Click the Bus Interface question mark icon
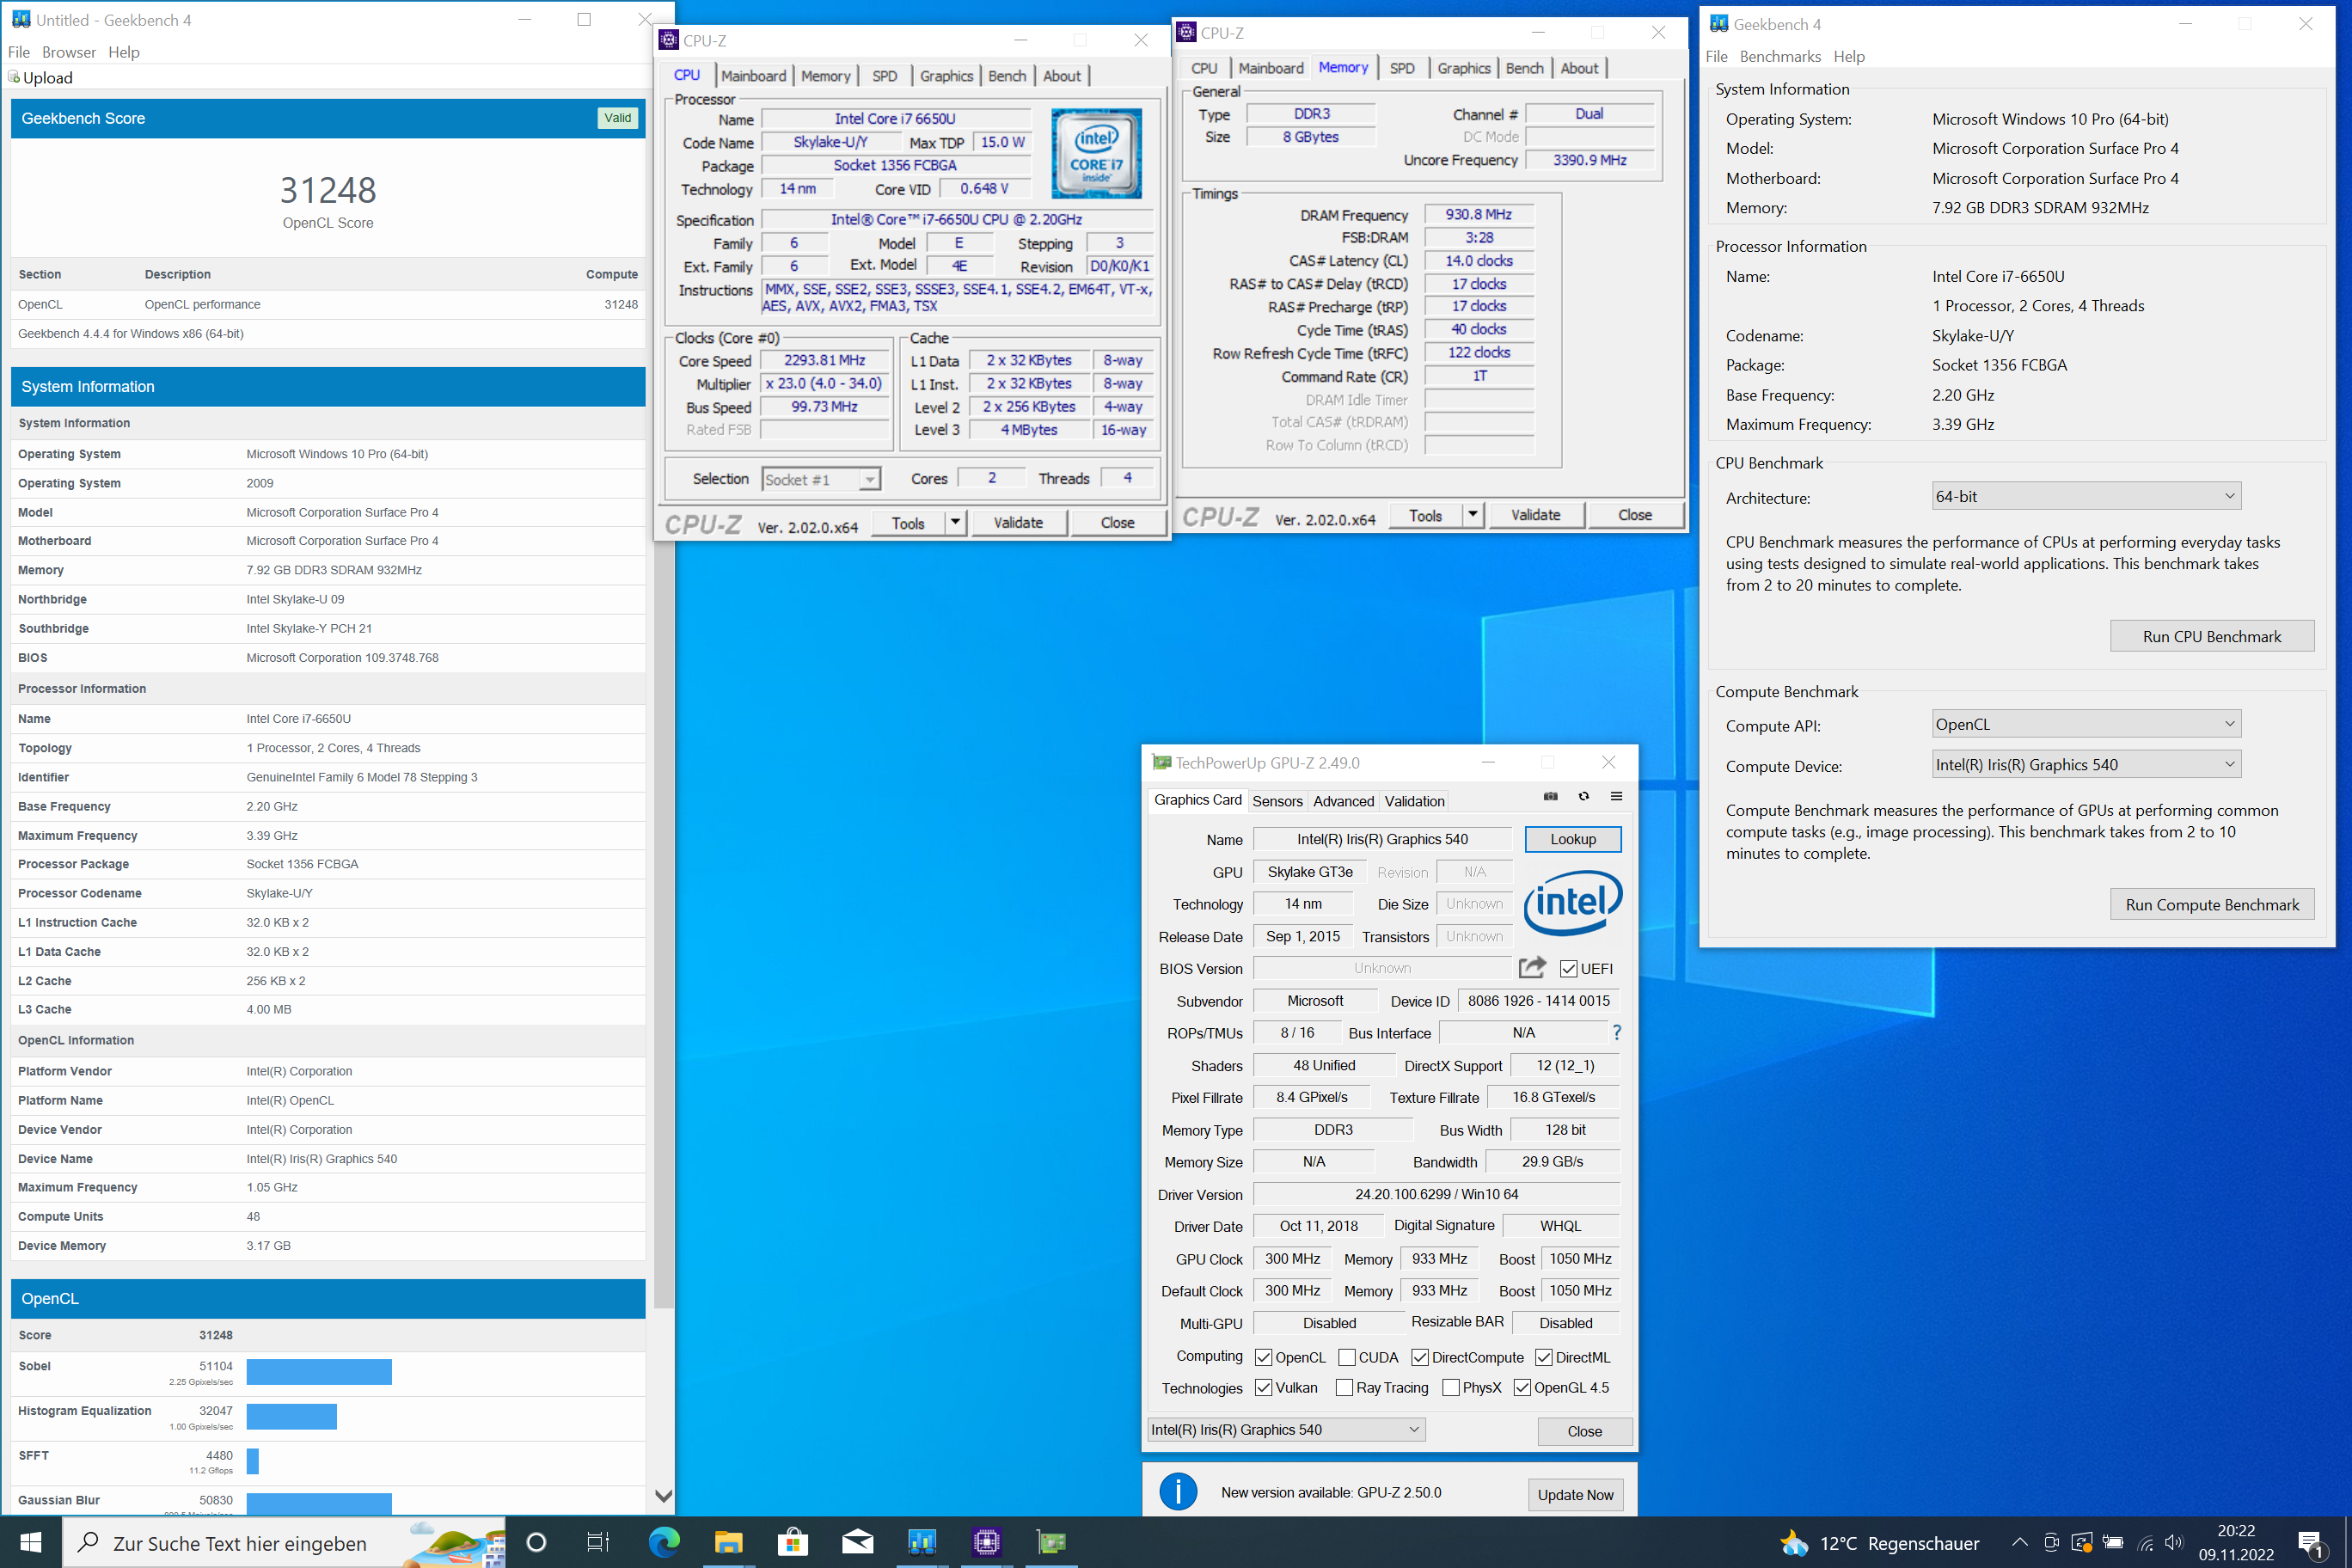Image resolution: width=2352 pixels, height=1568 pixels. 1617,1032
